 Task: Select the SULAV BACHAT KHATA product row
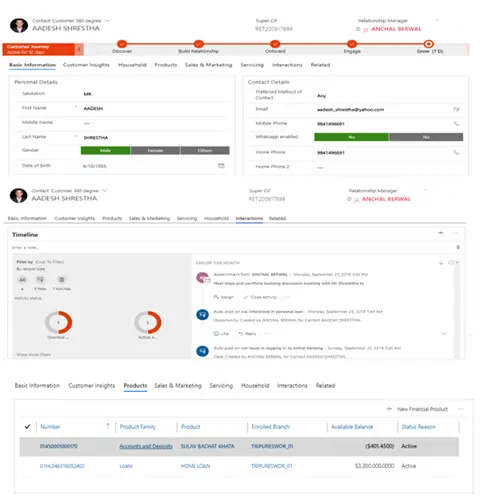pos(239,446)
